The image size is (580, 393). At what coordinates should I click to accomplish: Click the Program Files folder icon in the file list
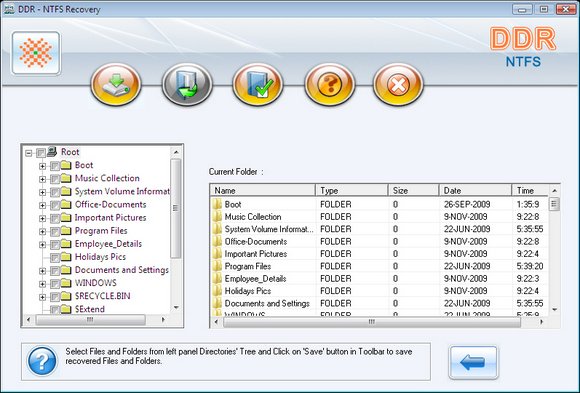(217, 266)
